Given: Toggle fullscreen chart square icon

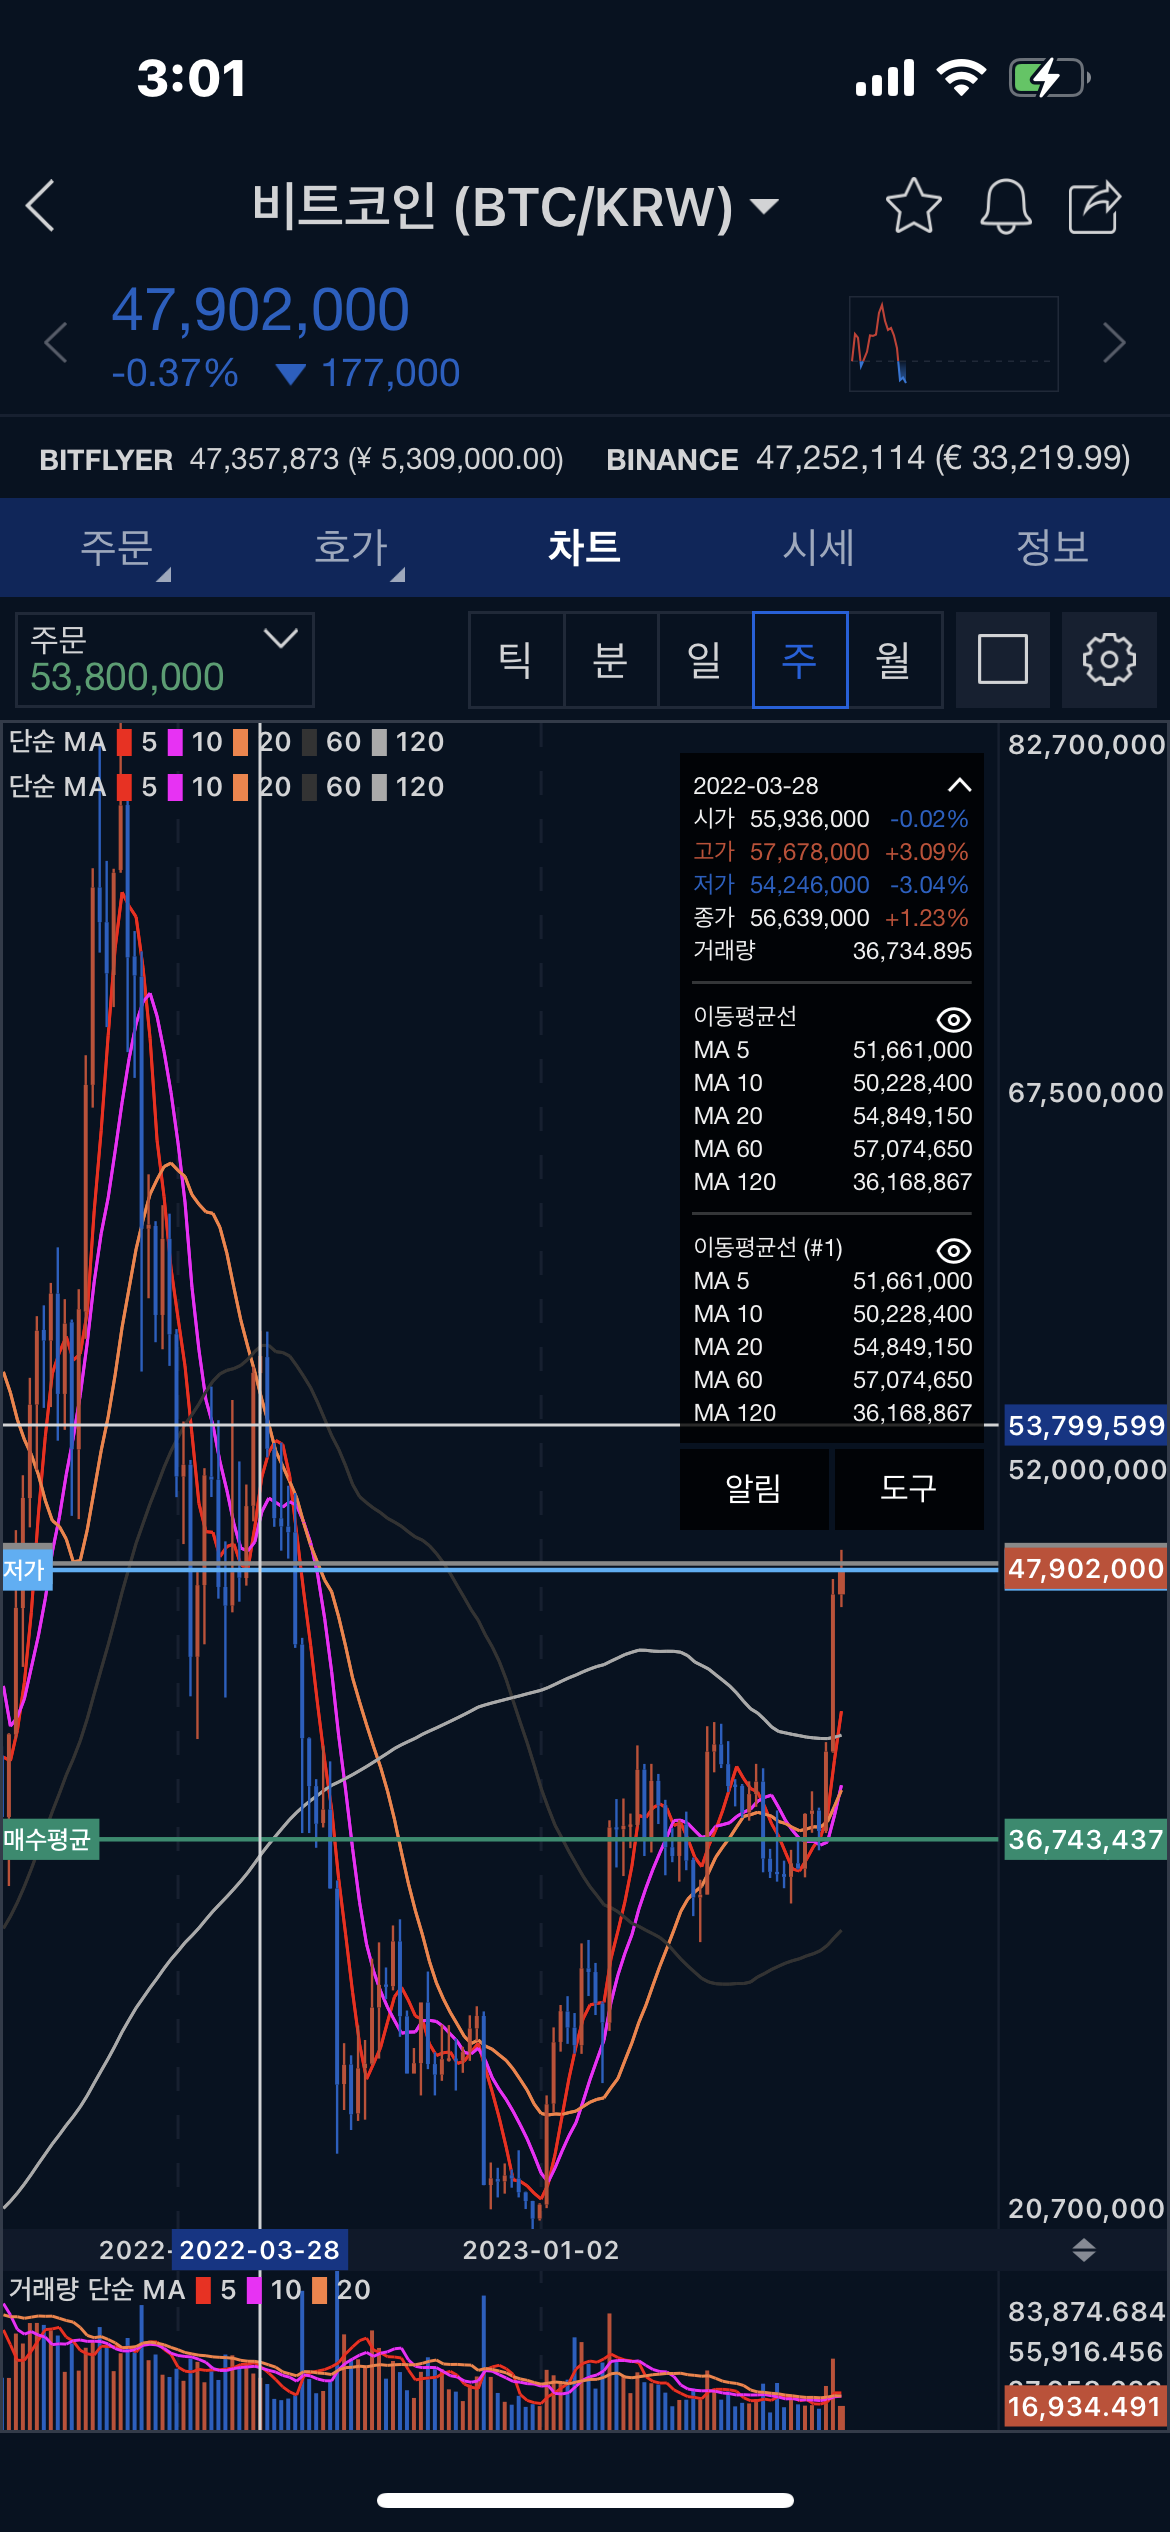Looking at the screenshot, I should [1002, 659].
